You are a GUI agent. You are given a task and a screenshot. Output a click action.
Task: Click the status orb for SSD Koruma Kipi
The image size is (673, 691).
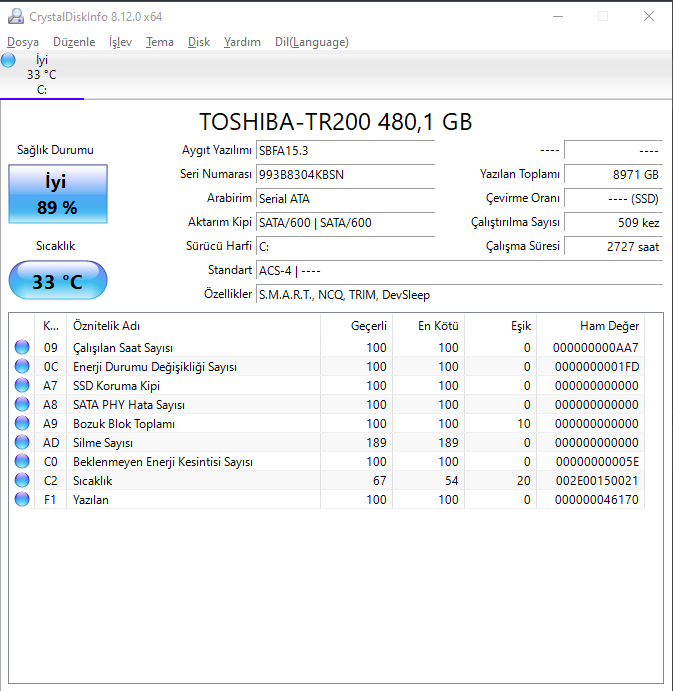click(x=22, y=386)
